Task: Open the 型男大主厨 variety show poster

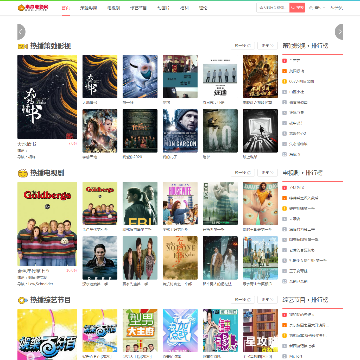Action: (140, 330)
